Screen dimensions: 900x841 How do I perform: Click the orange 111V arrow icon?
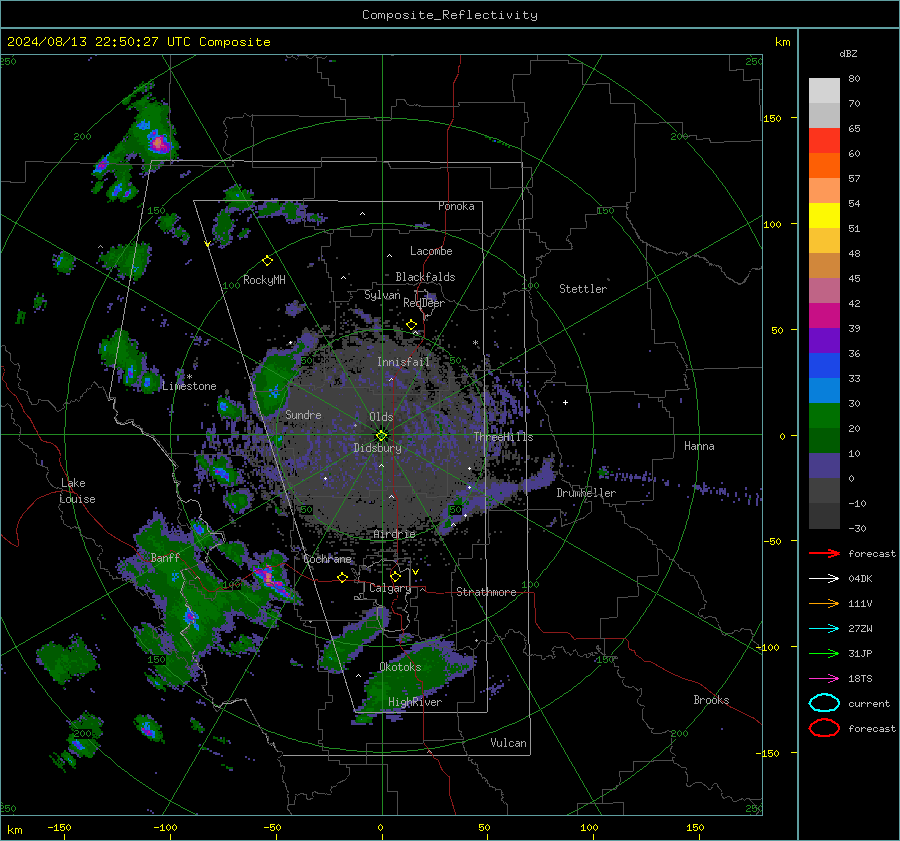click(x=824, y=603)
